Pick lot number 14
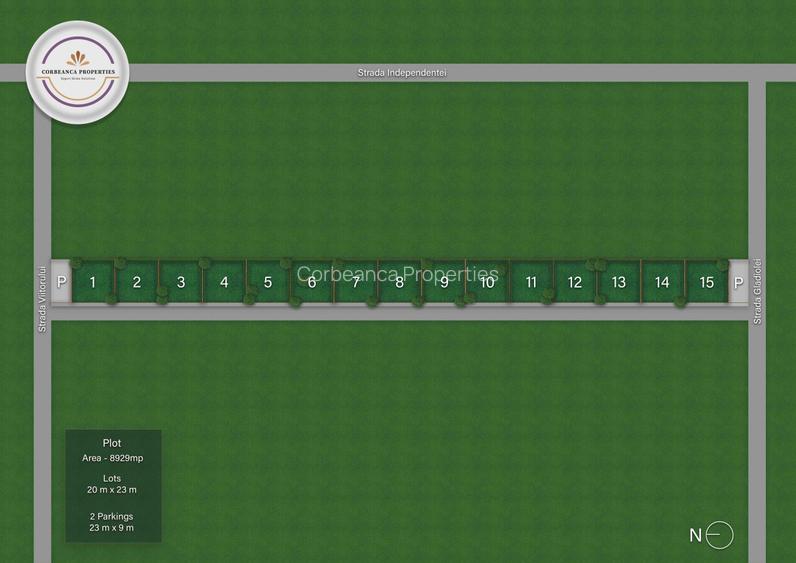This screenshot has width=796, height=563. 662,282
